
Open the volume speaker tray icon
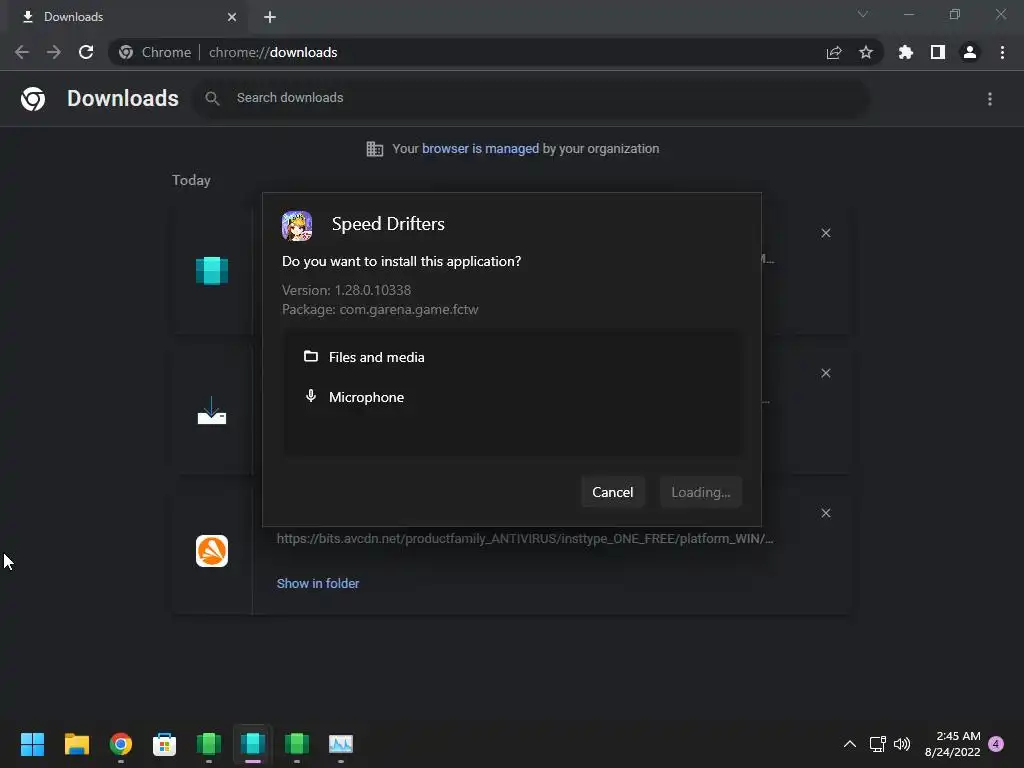(902, 744)
